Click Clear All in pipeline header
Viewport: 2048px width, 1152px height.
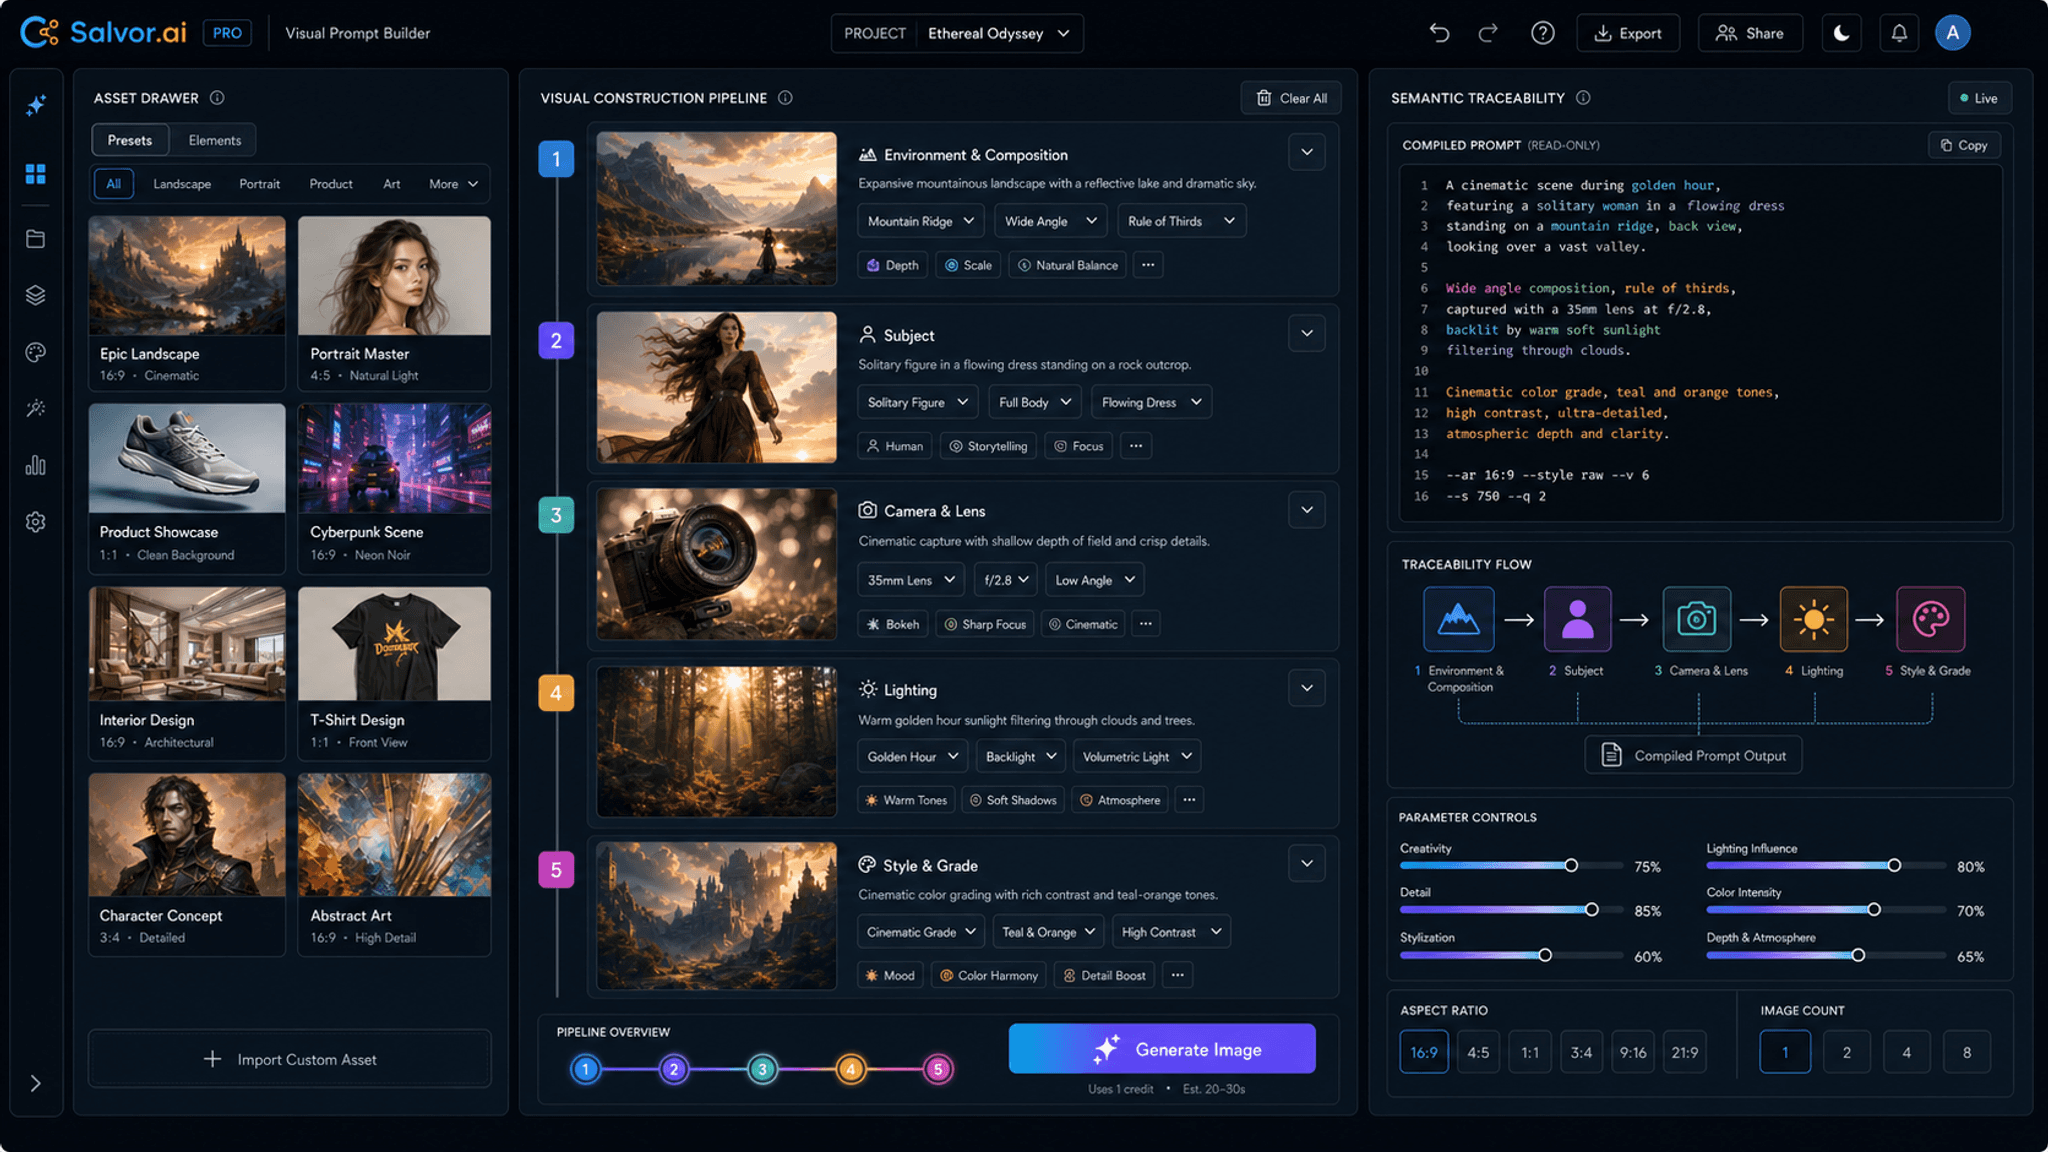1291,98
